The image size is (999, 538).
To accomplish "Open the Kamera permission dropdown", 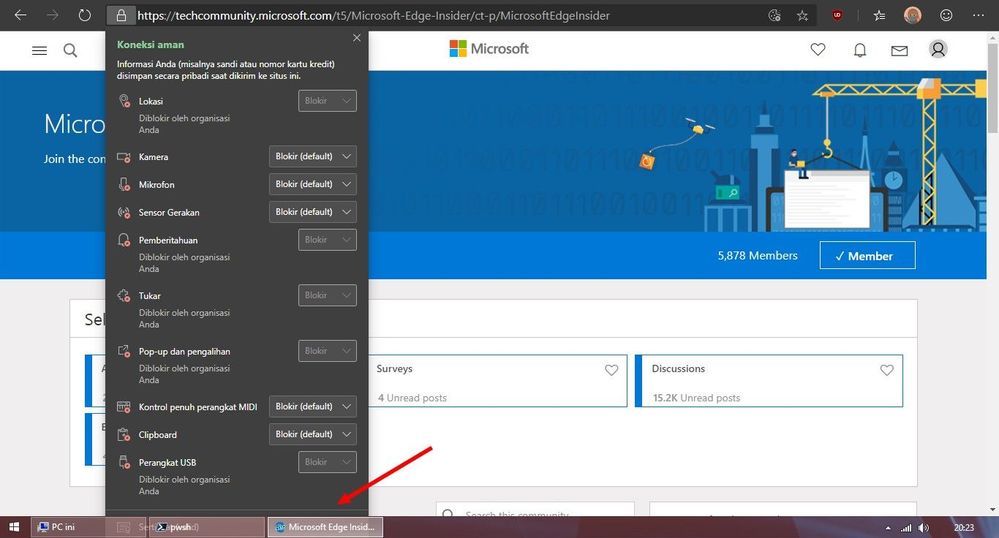I will pyautogui.click(x=313, y=156).
